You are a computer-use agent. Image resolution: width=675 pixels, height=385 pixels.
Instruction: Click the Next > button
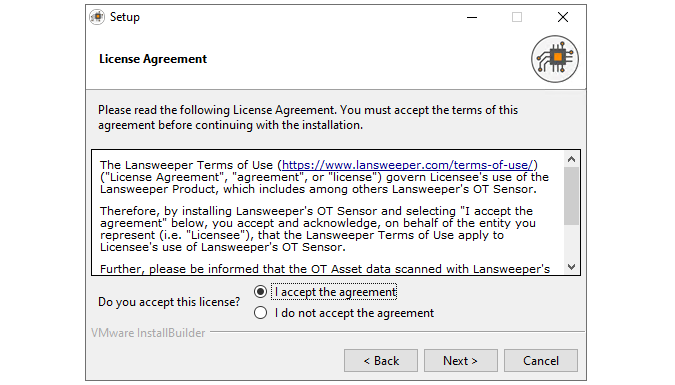click(x=461, y=360)
